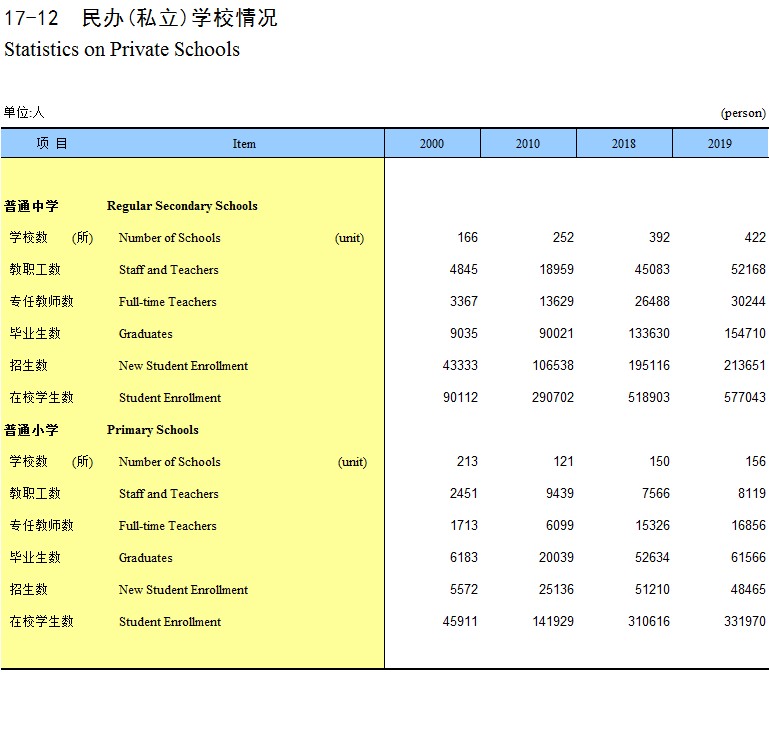Click the value 52168
Screen dimensions: 769x734
[x=748, y=270]
